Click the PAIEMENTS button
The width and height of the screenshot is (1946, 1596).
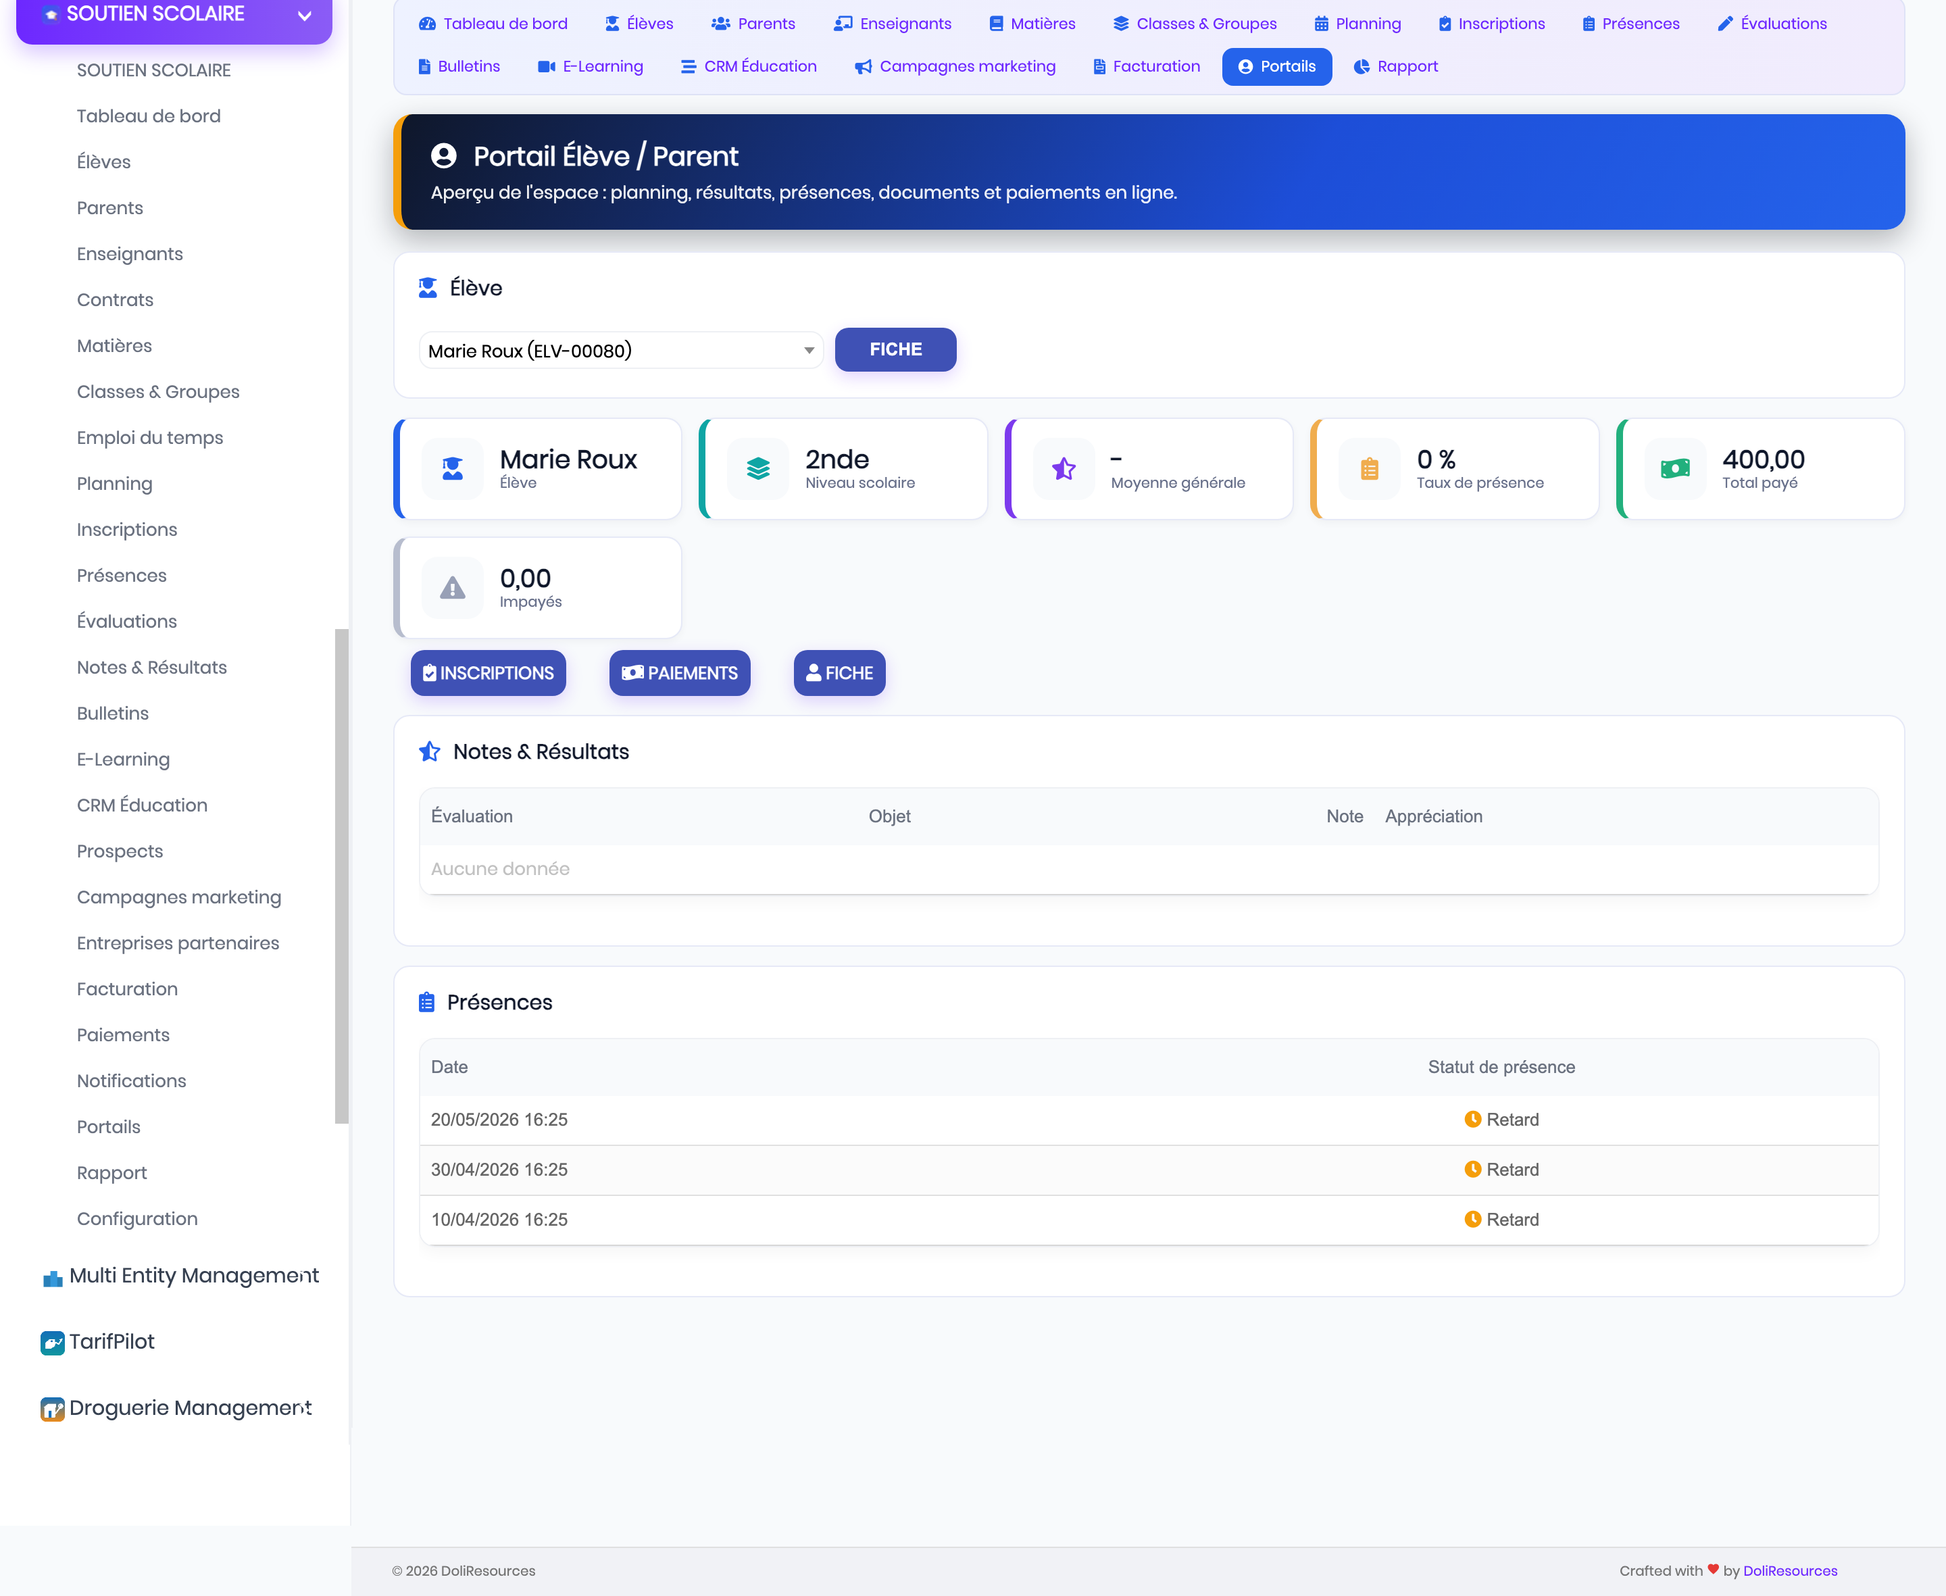[680, 673]
